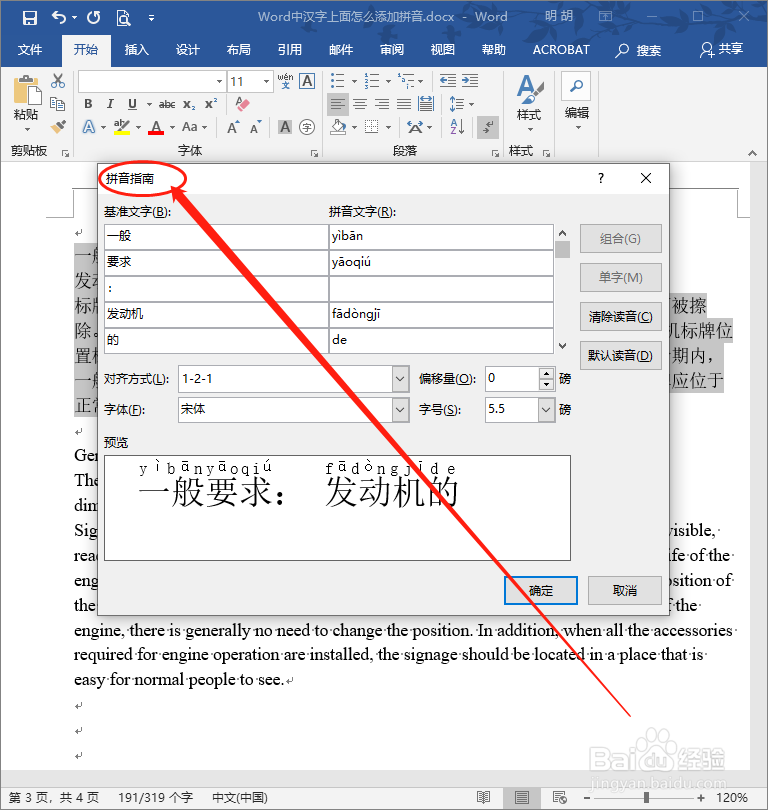Toggle Align Left paragraph alignment
768x810 pixels.
pyautogui.click(x=337, y=104)
